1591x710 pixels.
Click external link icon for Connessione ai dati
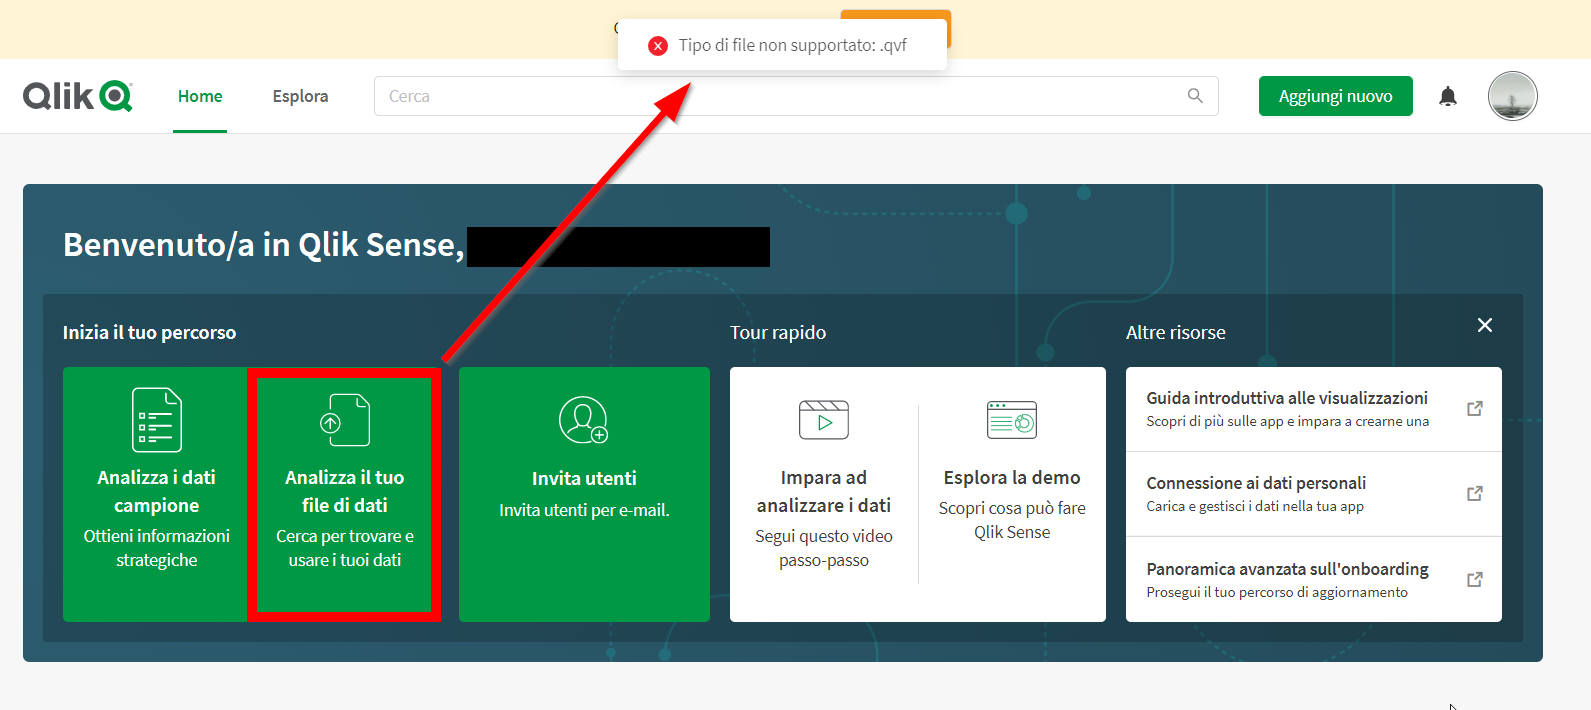pyautogui.click(x=1475, y=494)
